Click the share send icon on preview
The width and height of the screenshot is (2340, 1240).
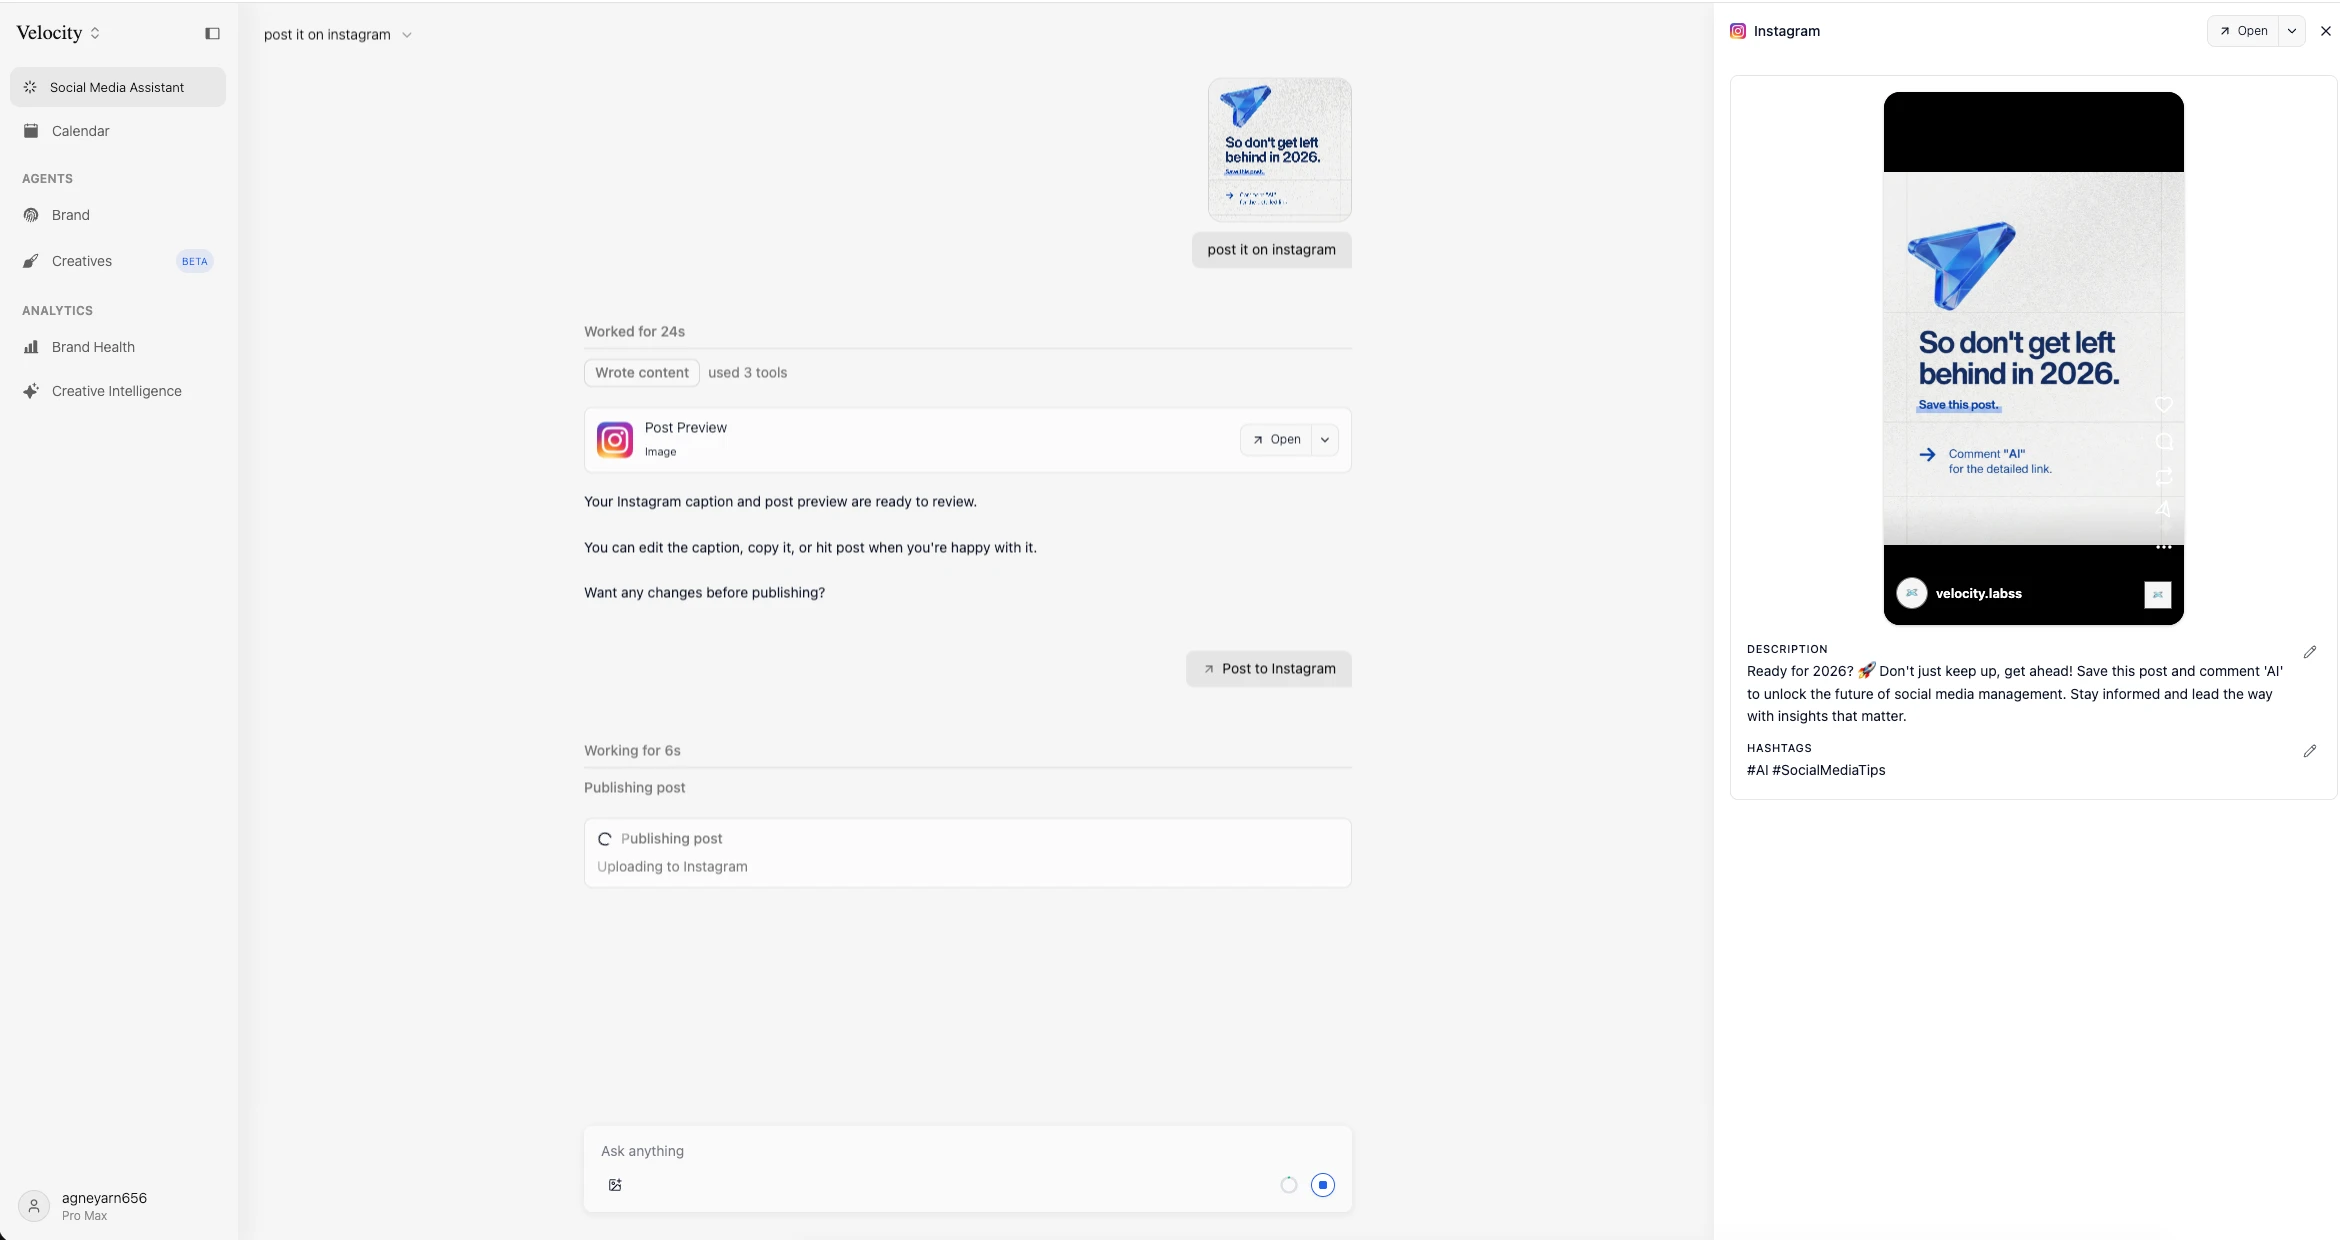[x=2164, y=510]
